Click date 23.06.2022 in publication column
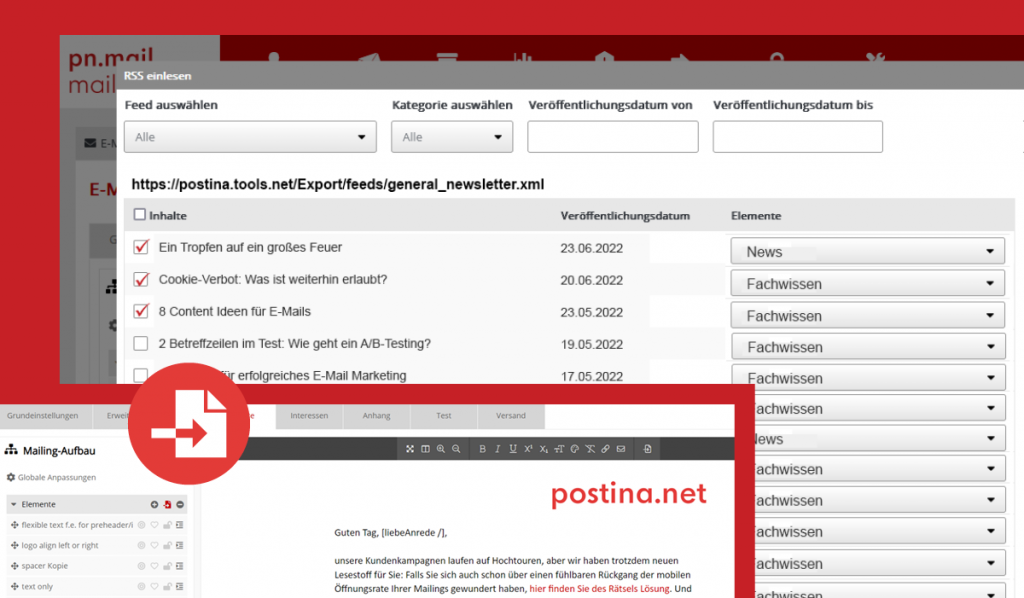 click(592, 248)
